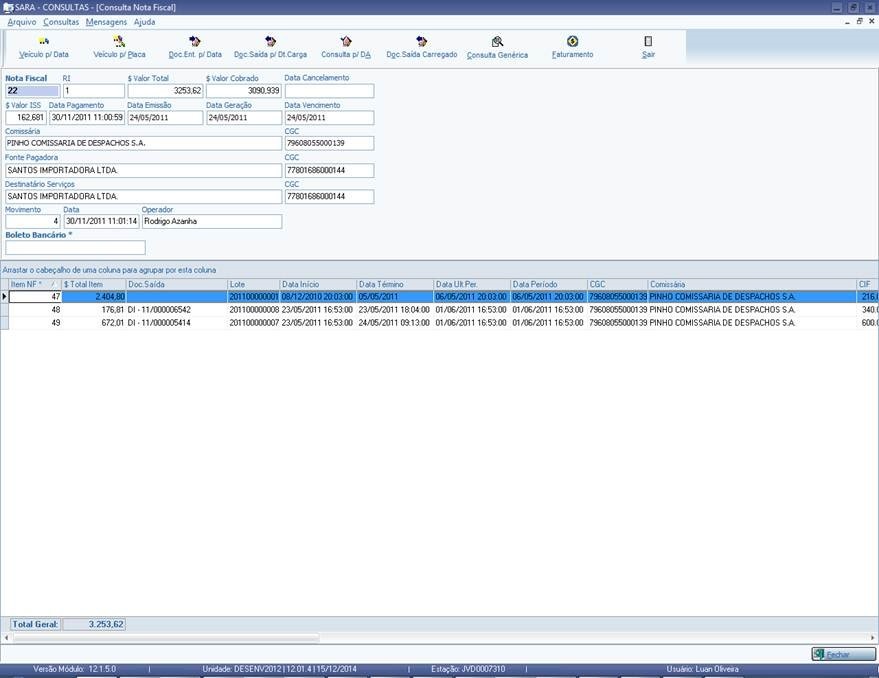Click the Versão Módulo status entry
The image size is (879, 678).
[x=75, y=669]
